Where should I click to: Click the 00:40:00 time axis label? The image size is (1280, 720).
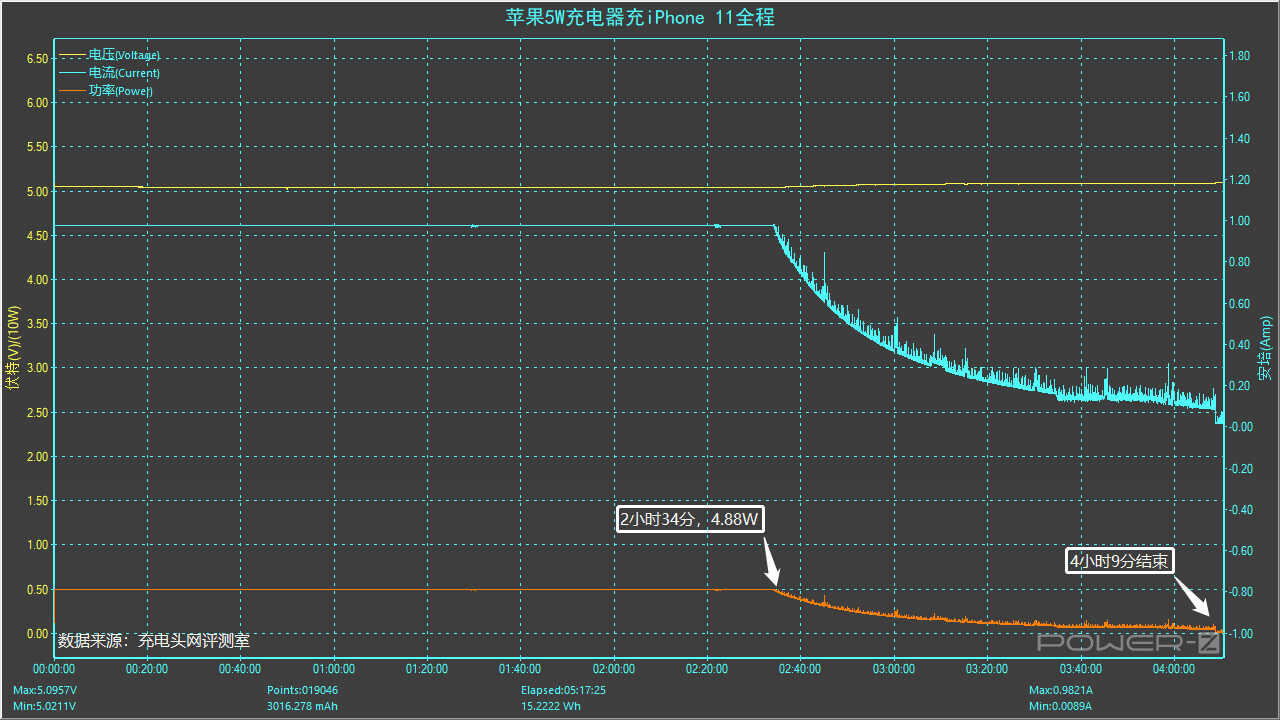(241, 669)
